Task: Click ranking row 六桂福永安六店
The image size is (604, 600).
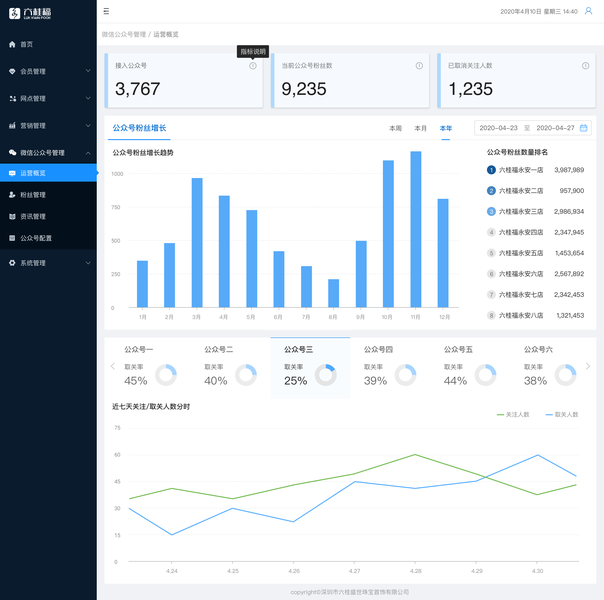Action: point(535,274)
